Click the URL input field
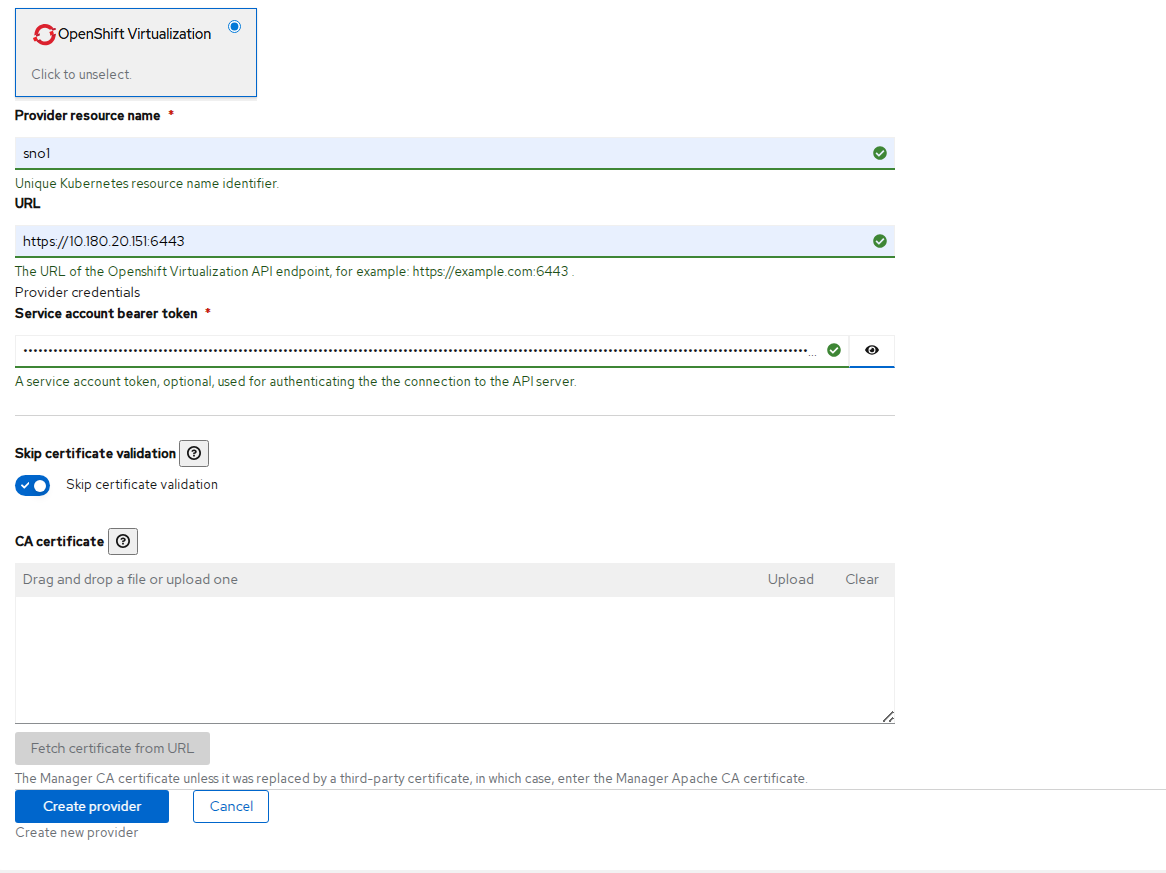The width and height of the screenshot is (1166, 873). pyautogui.click(x=440, y=241)
